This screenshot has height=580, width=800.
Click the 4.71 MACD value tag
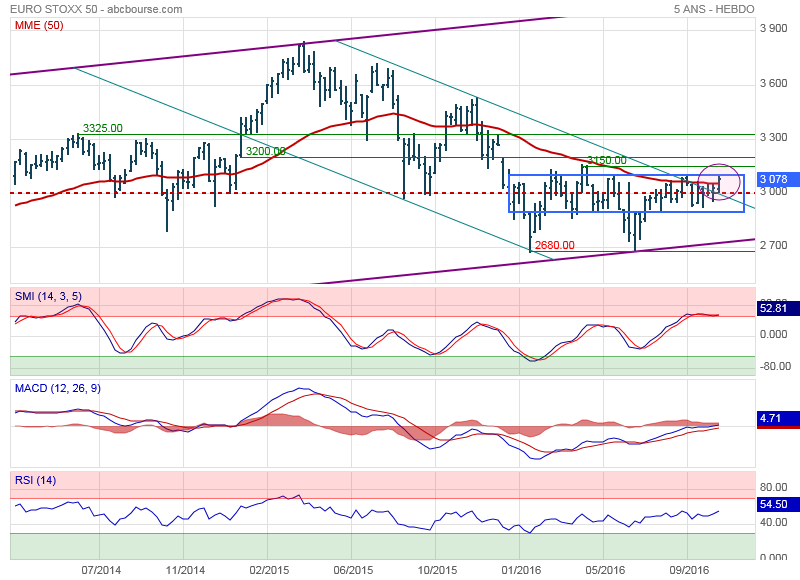(777, 418)
